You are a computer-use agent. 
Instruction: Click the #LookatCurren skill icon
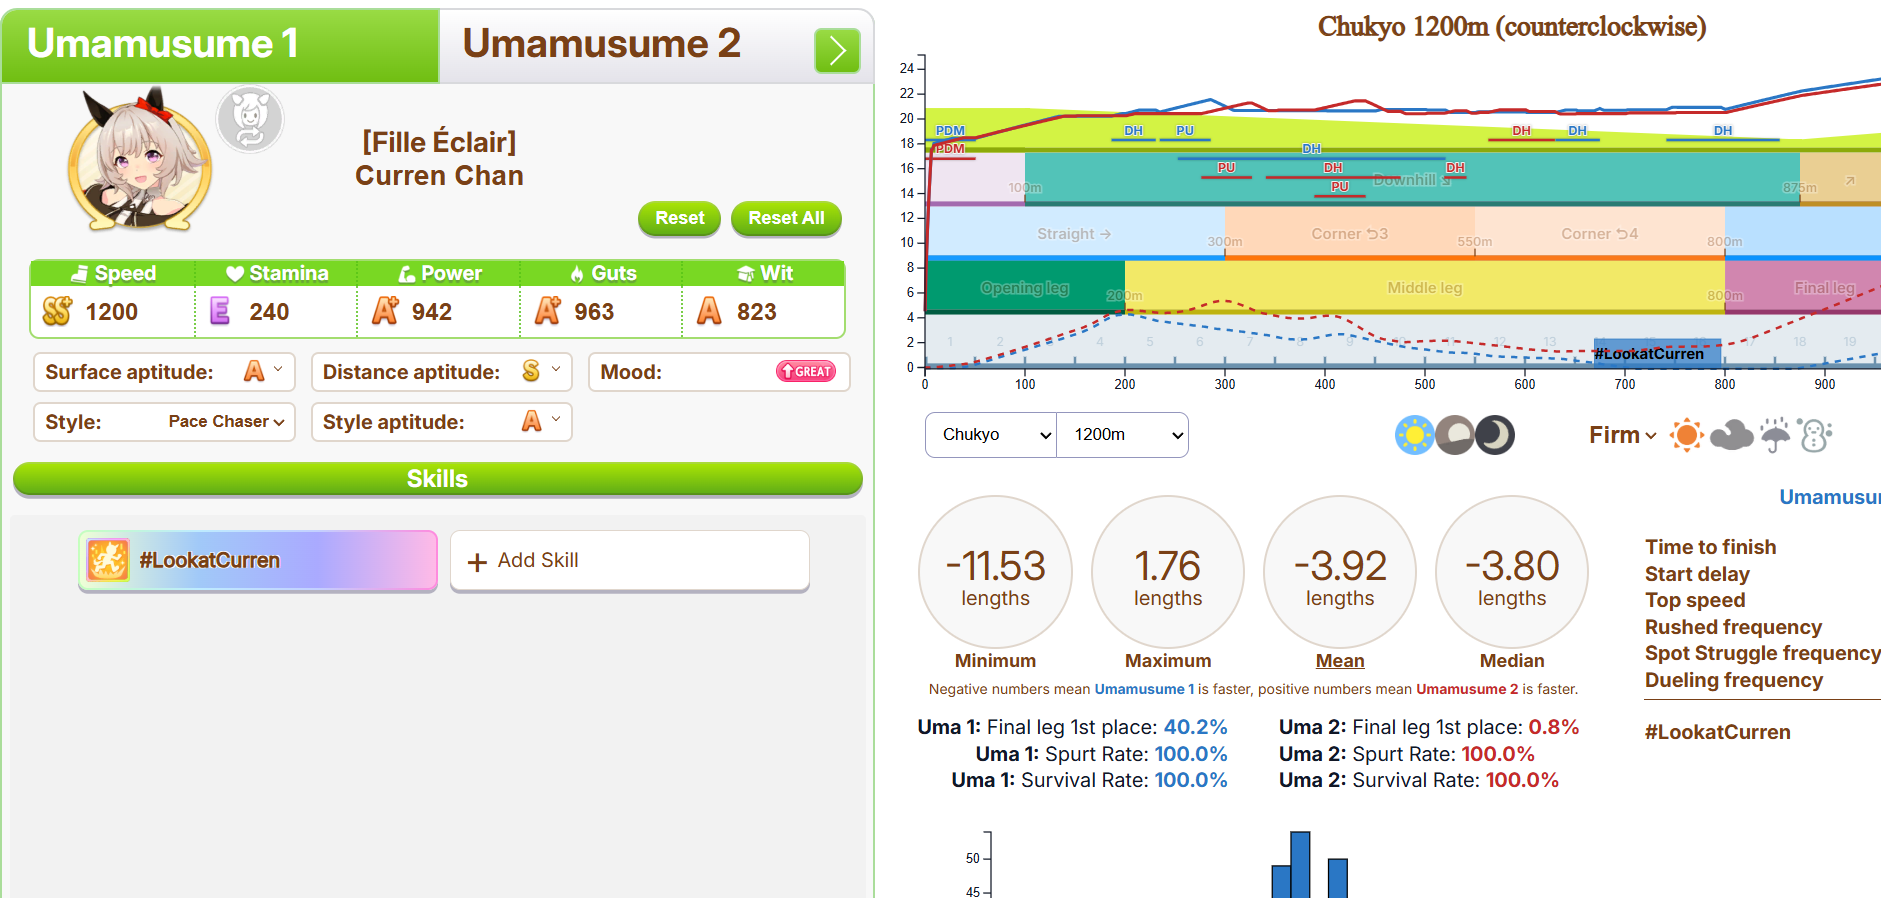click(108, 560)
